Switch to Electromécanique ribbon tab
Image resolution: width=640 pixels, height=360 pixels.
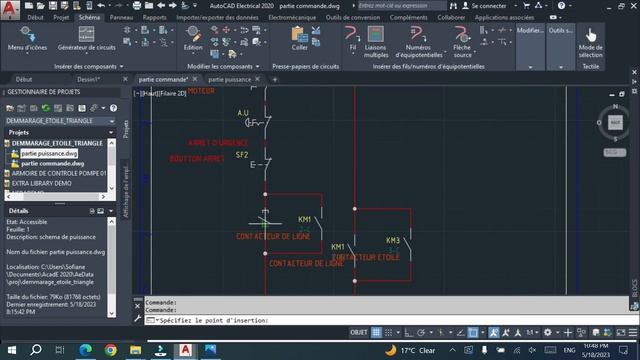(x=292, y=18)
